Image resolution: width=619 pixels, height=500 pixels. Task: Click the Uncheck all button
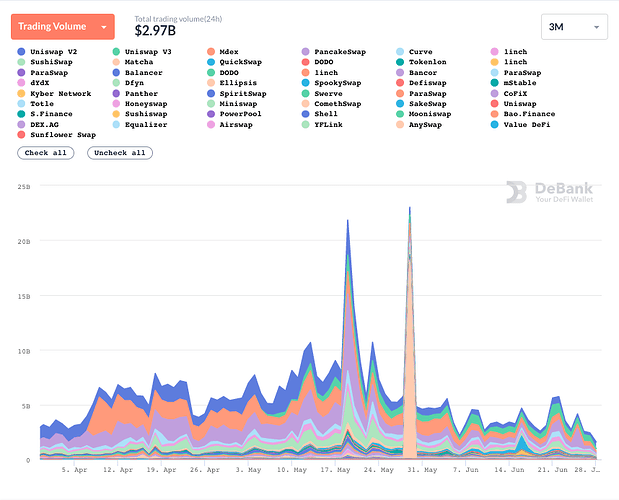point(120,153)
